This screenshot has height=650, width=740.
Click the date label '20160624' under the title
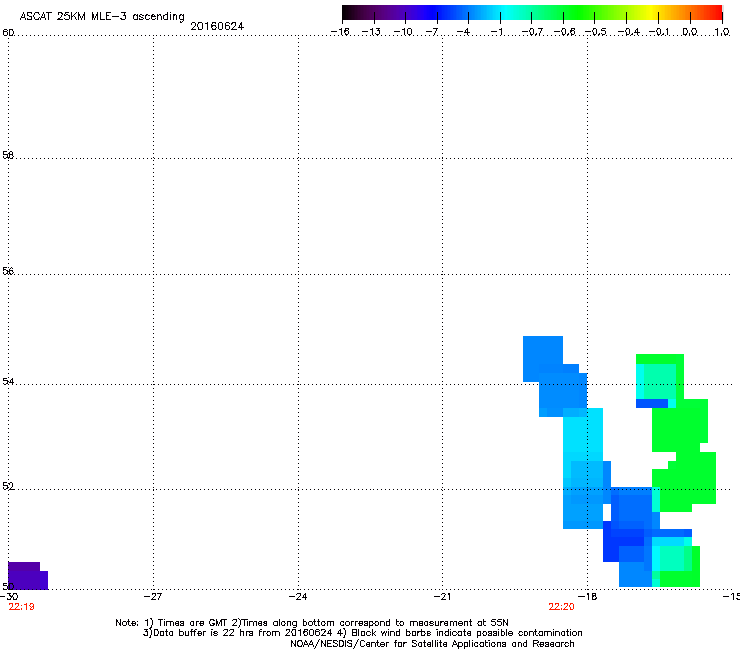pyautogui.click(x=217, y=26)
